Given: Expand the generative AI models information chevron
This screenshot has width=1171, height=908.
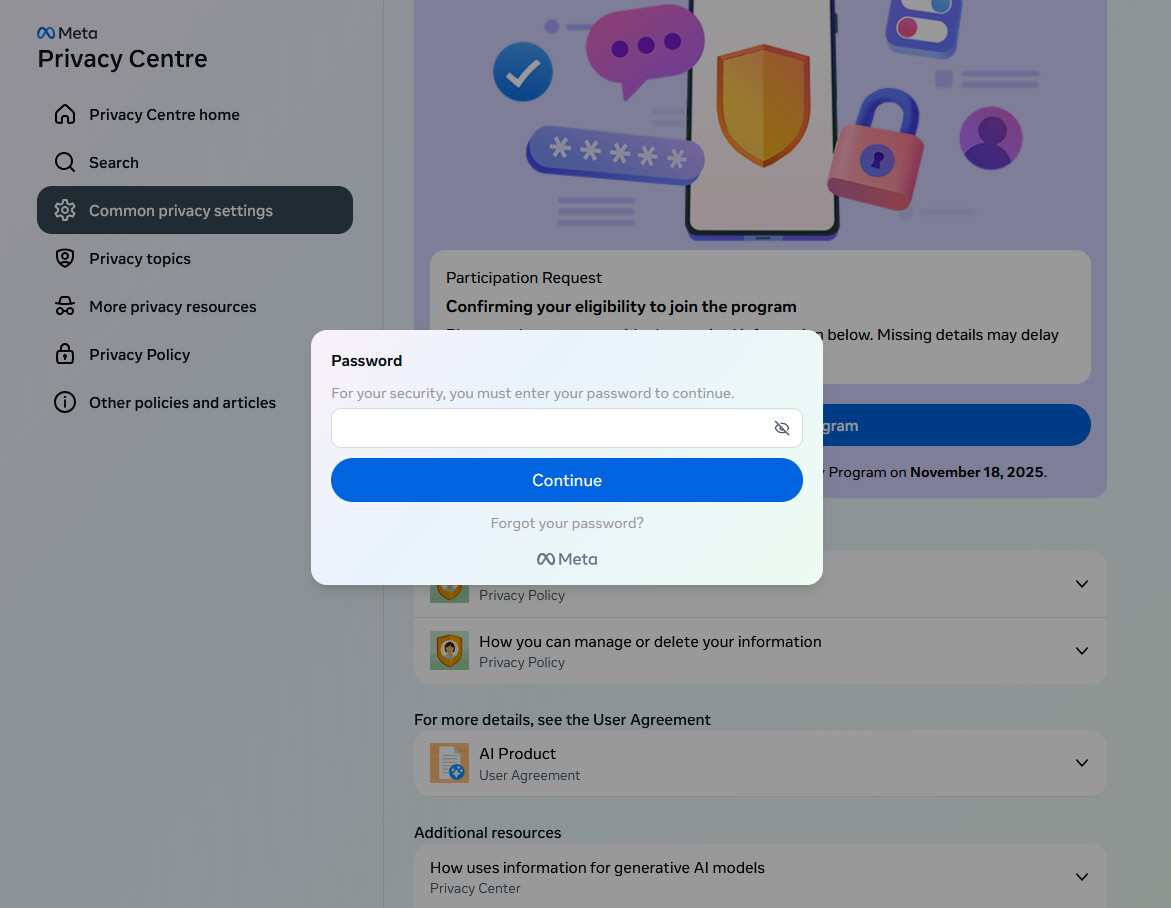Looking at the screenshot, I should click(1081, 877).
